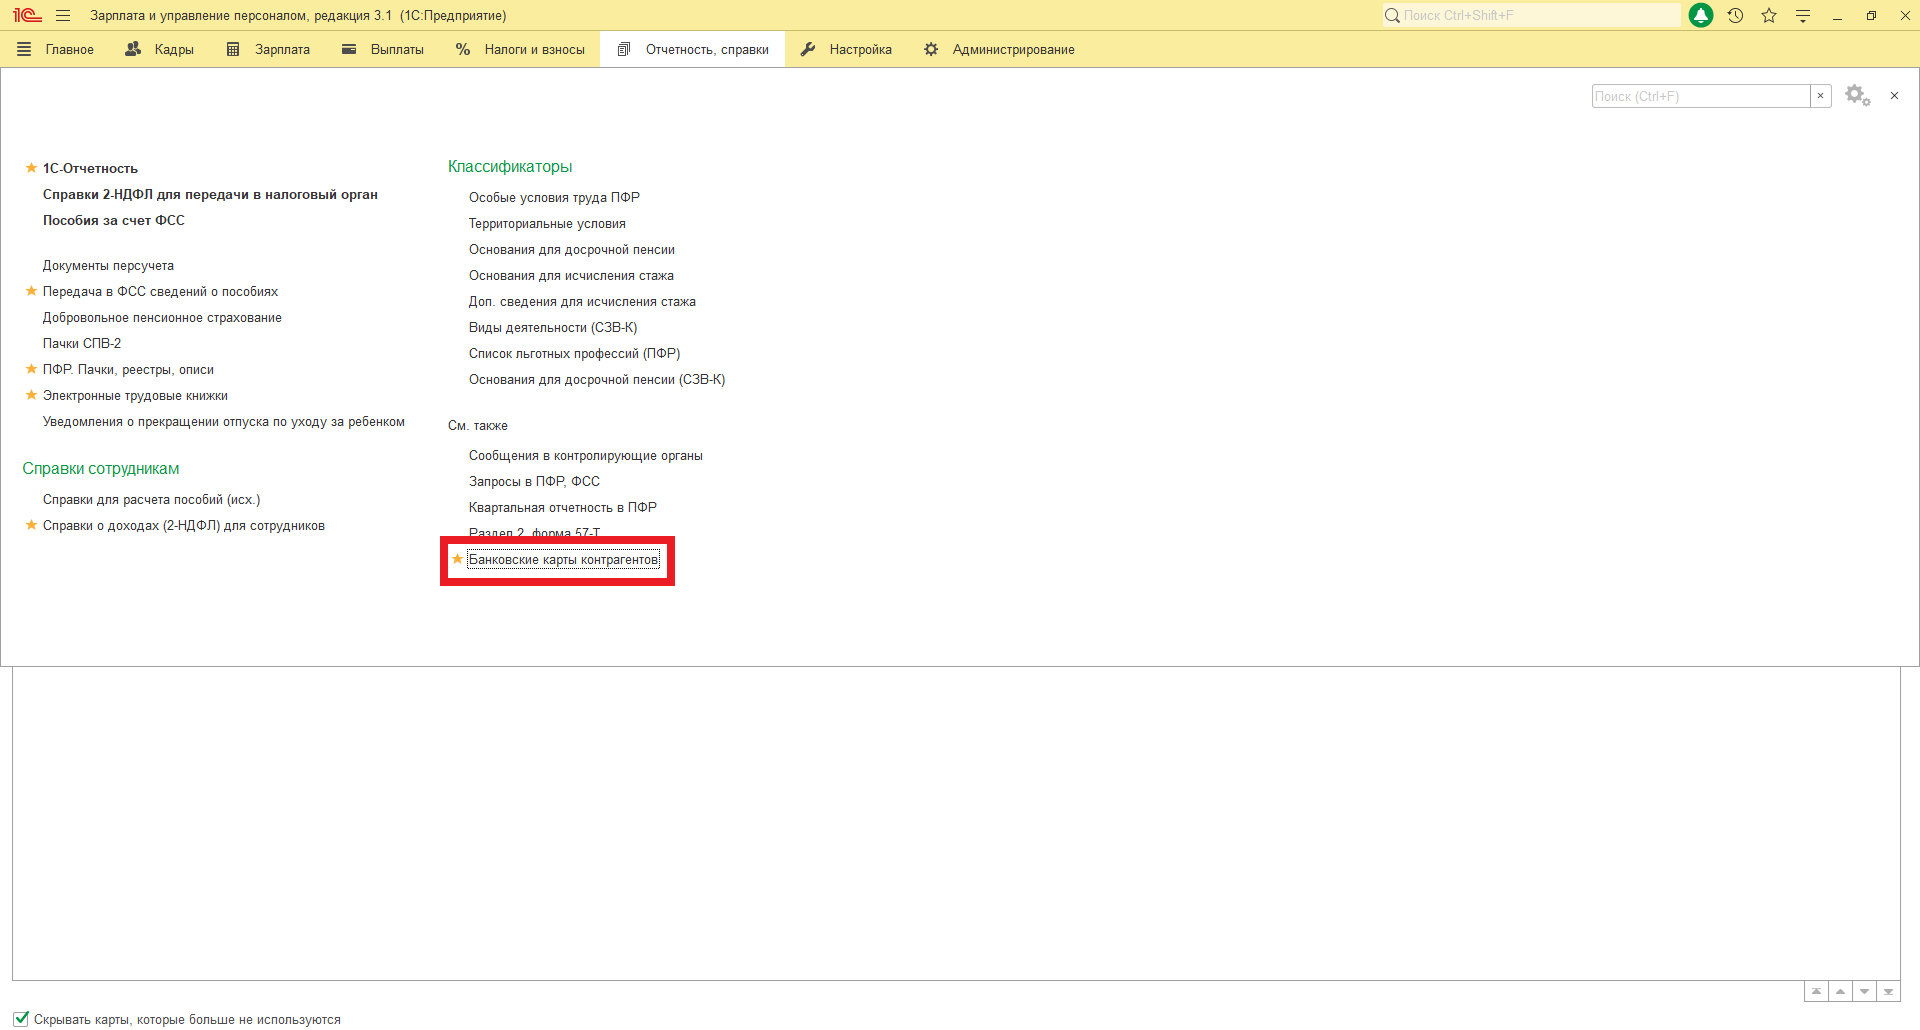
Task: Close the functions menu panel
Action: [1894, 96]
